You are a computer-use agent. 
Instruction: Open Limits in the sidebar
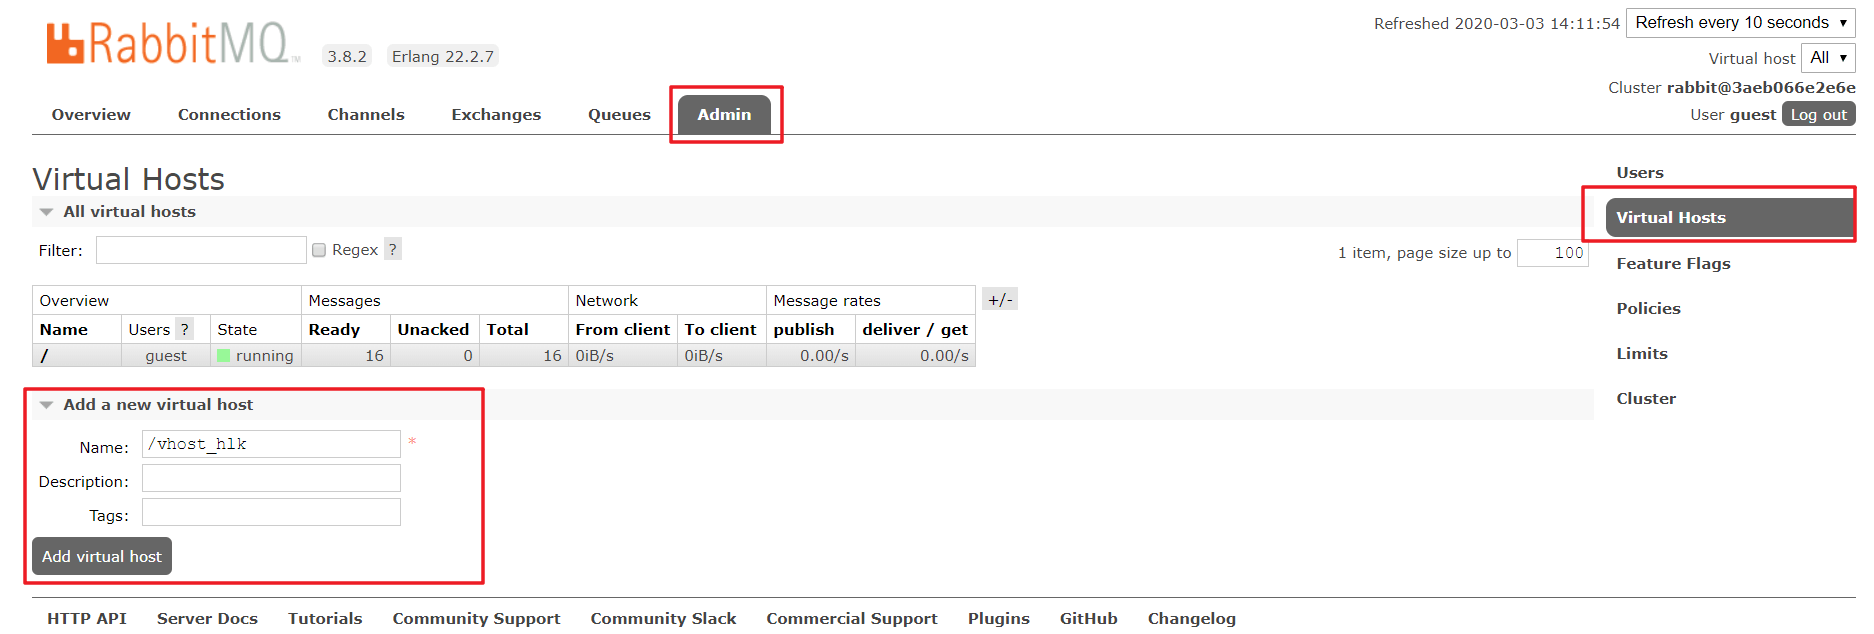[x=1642, y=353]
